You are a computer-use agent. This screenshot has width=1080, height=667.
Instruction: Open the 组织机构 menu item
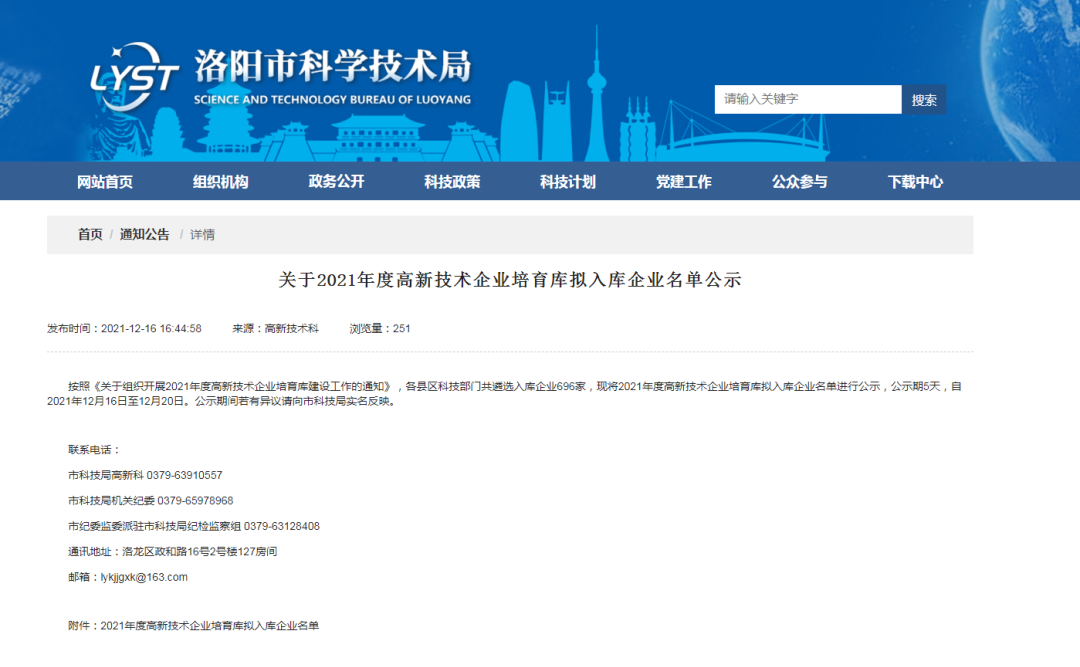click(220, 182)
